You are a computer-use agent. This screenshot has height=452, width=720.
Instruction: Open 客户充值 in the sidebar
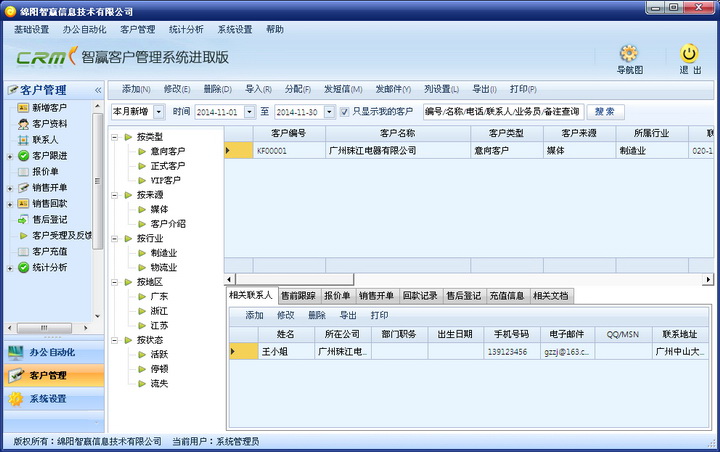[49, 251]
